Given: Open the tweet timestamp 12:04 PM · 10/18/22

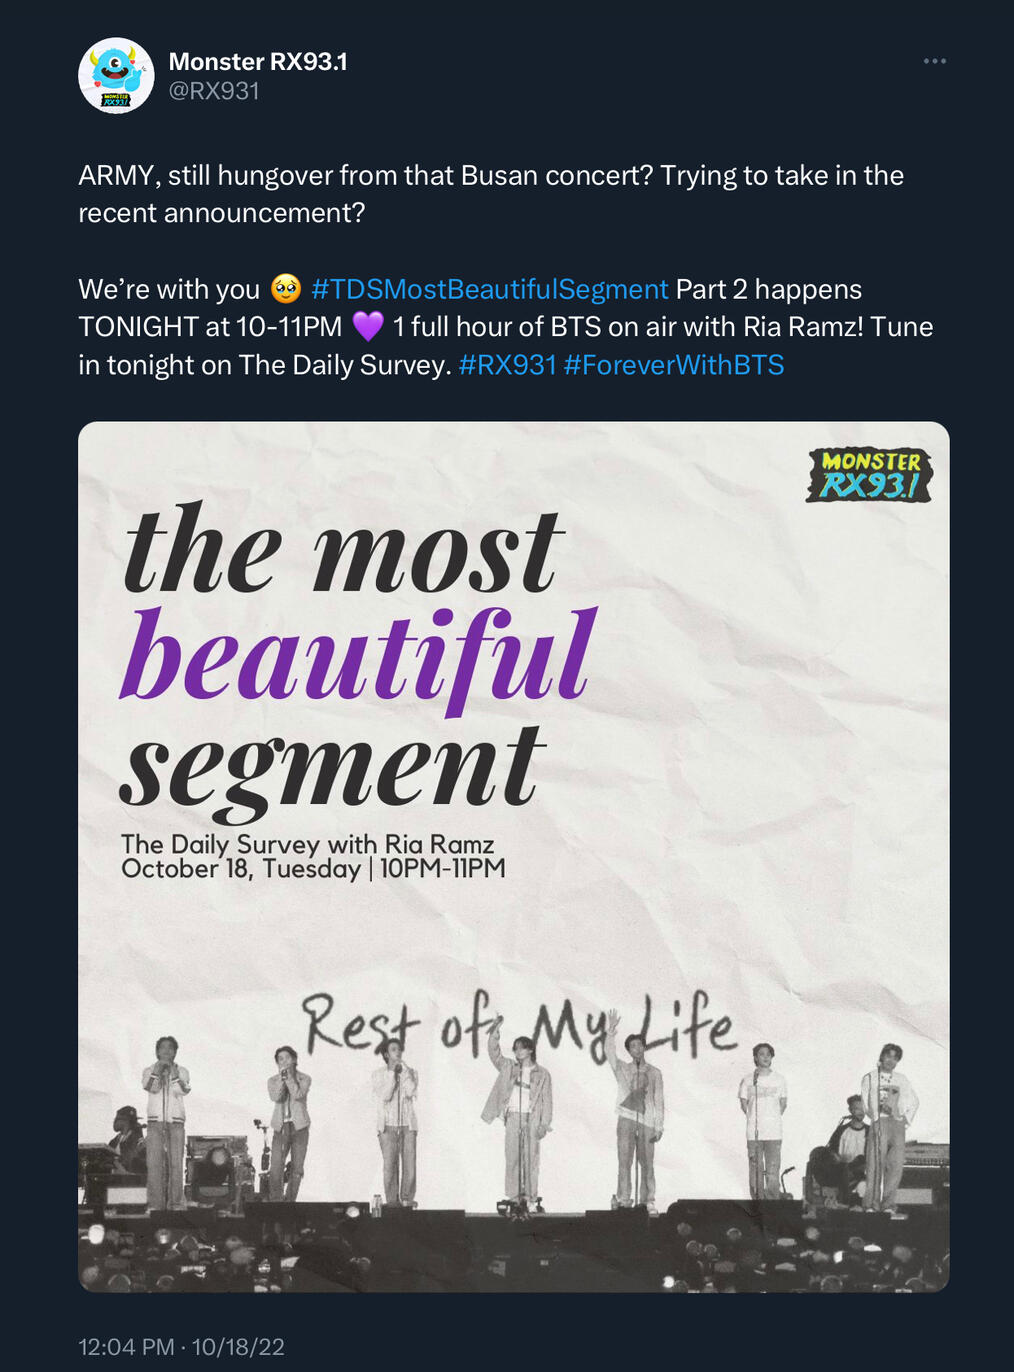Looking at the screenshot, I should (181, 1347).
